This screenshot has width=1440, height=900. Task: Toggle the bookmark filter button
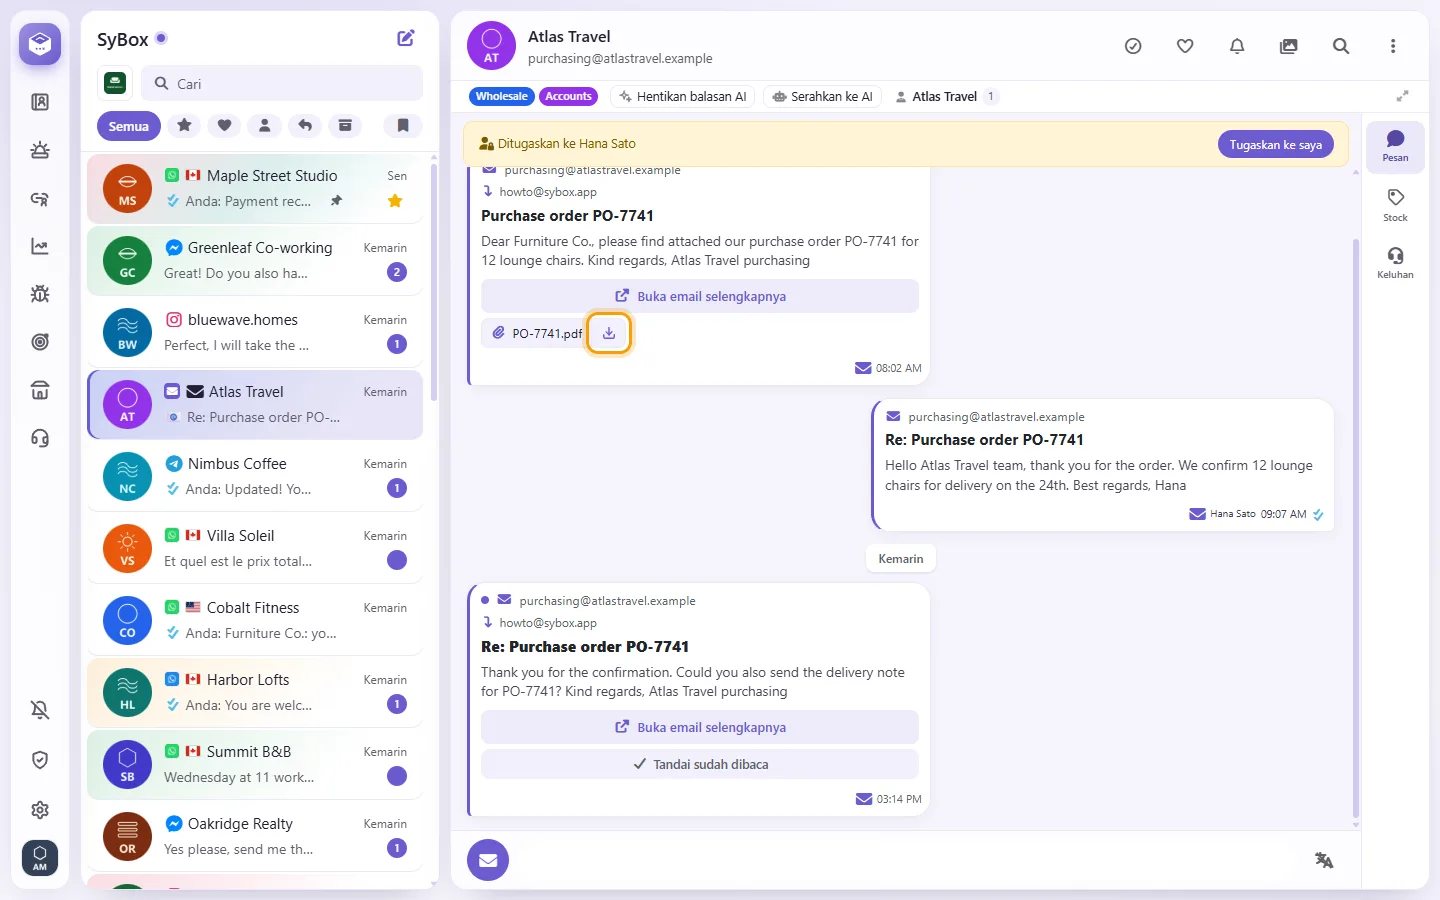(403, 126)
